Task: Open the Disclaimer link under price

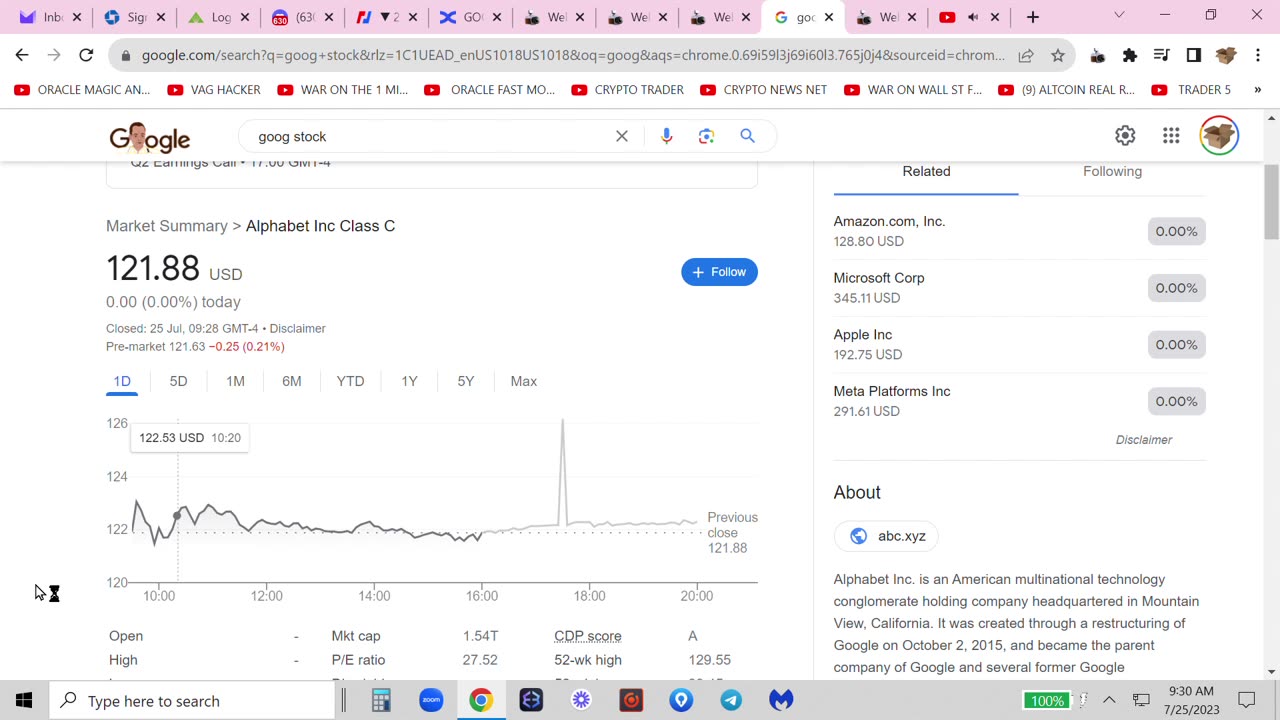Action: coord(297,328)
